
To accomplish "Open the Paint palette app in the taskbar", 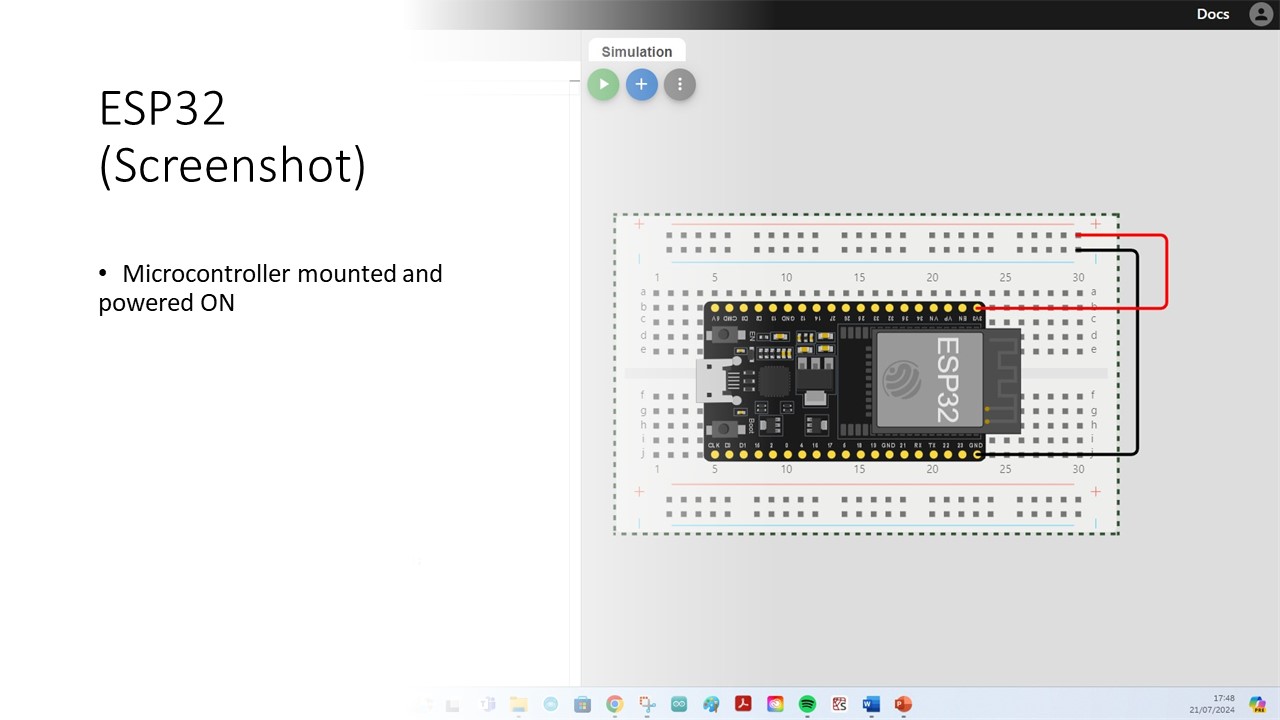I will (x=711, y=704).
